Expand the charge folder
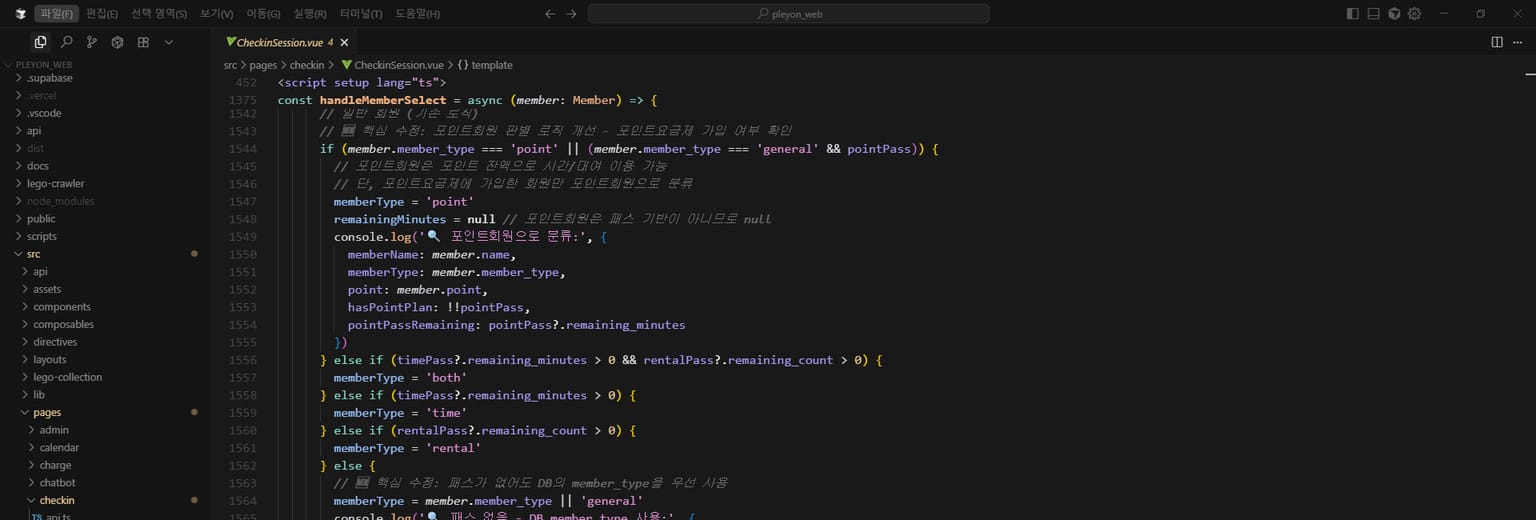The width and height of the screenshot is (1536, 520). tap(105, 465)
